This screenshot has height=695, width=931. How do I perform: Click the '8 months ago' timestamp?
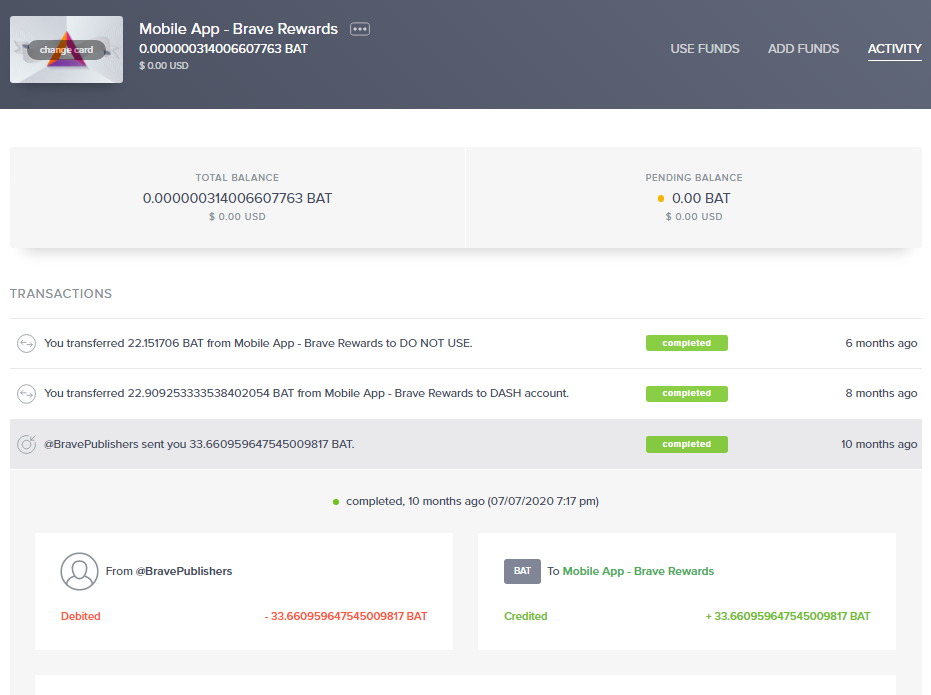click(x=881, y=393)
